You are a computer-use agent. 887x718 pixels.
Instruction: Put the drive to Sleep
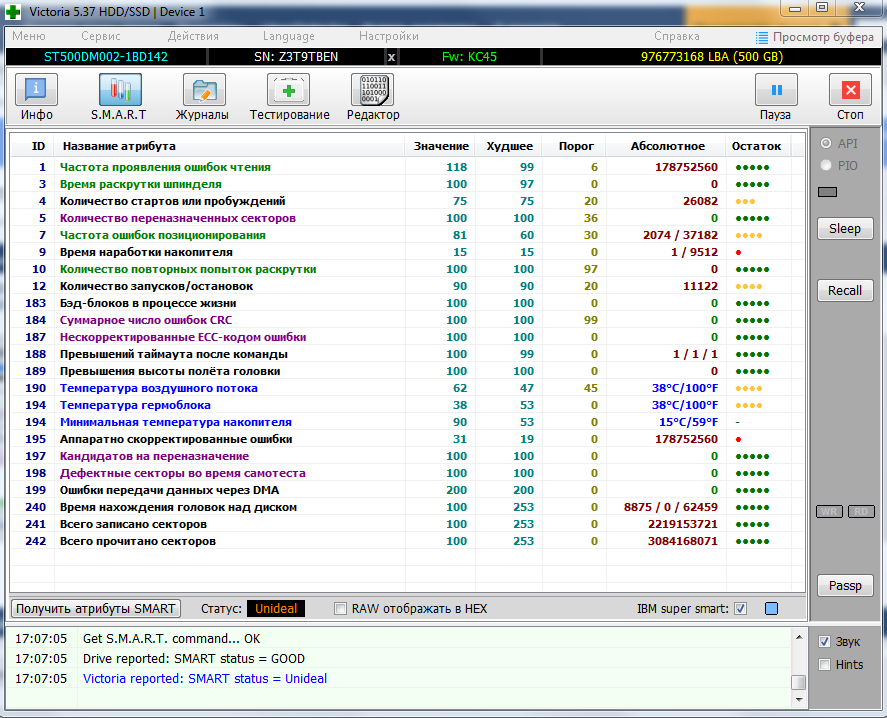pos(845,229)
